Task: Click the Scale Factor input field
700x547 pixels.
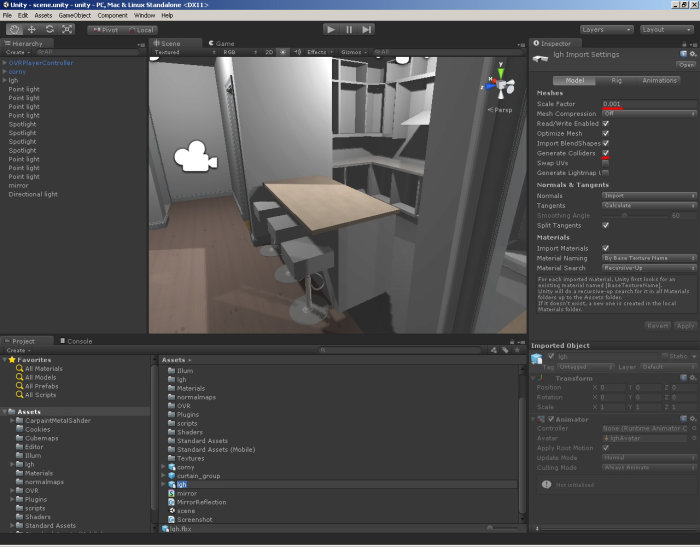Action: [x=649, y=104]
